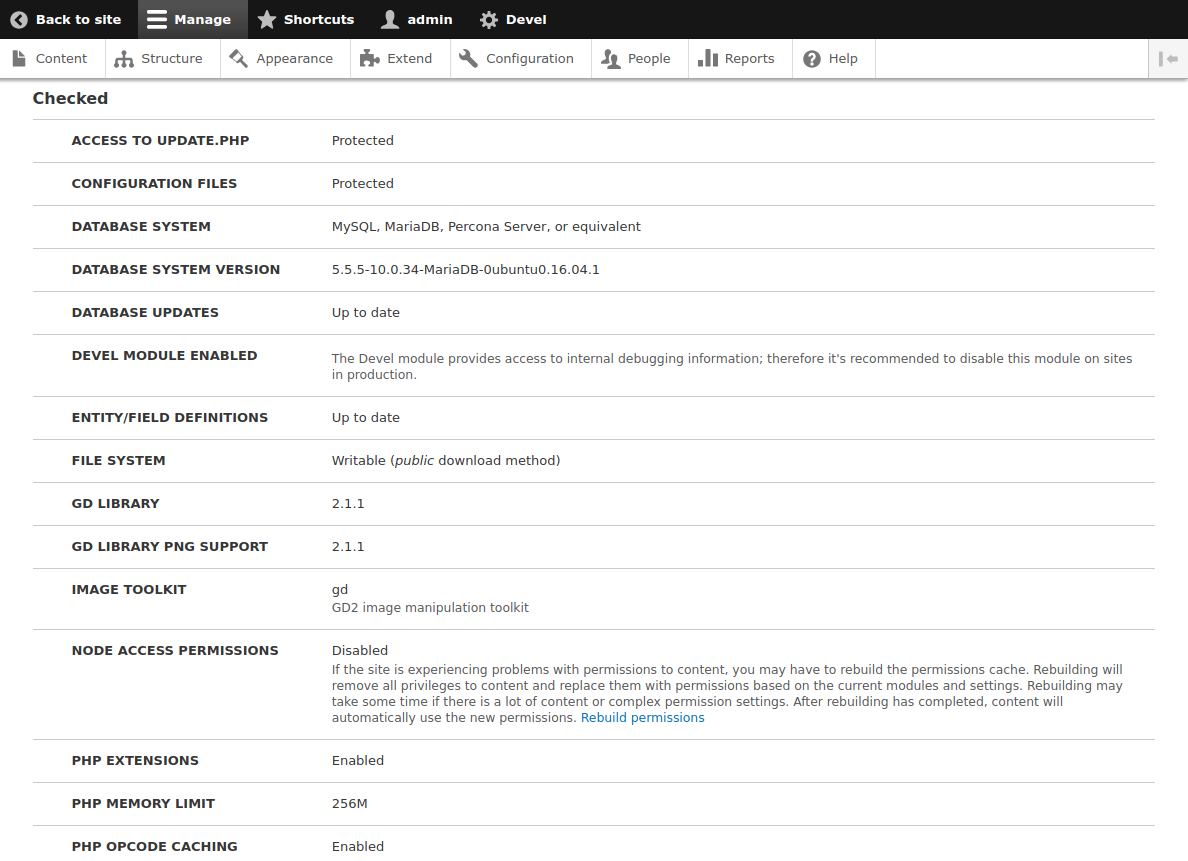Click the IMAGE TOOLKIT row label
1188x861 pixels.
tap(129, 590)
